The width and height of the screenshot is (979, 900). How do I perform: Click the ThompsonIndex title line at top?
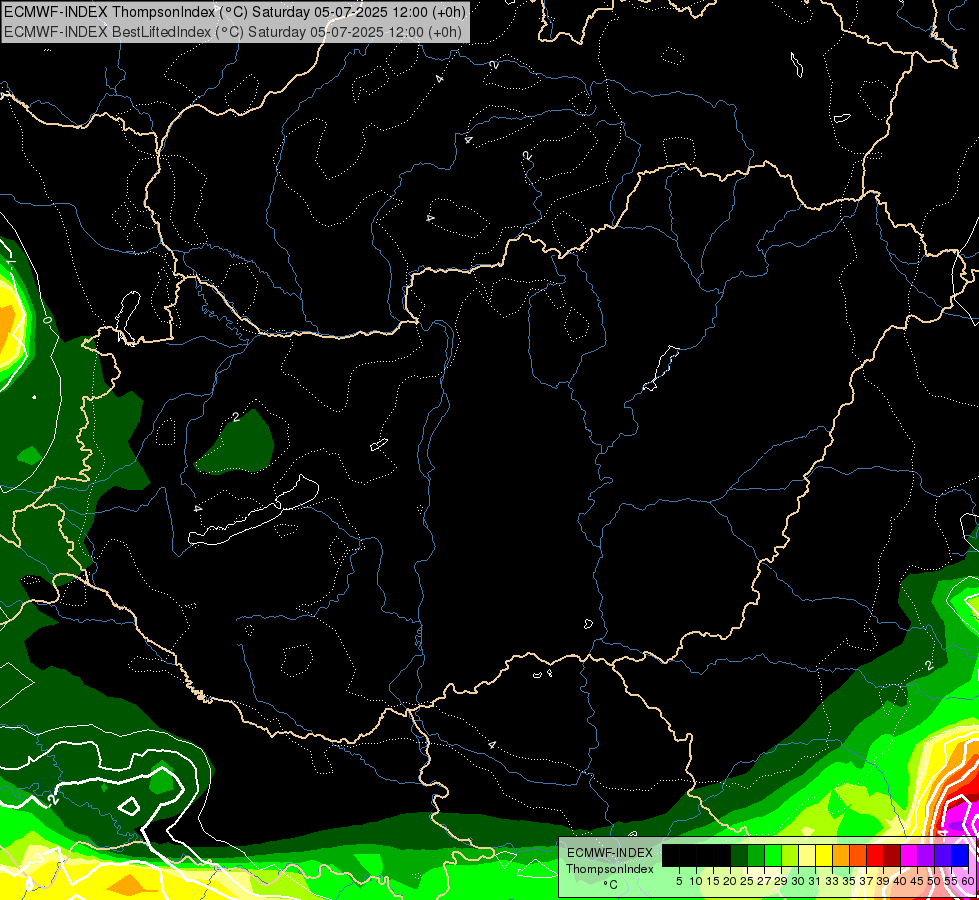pyautogui.click(x=235, y=11)
